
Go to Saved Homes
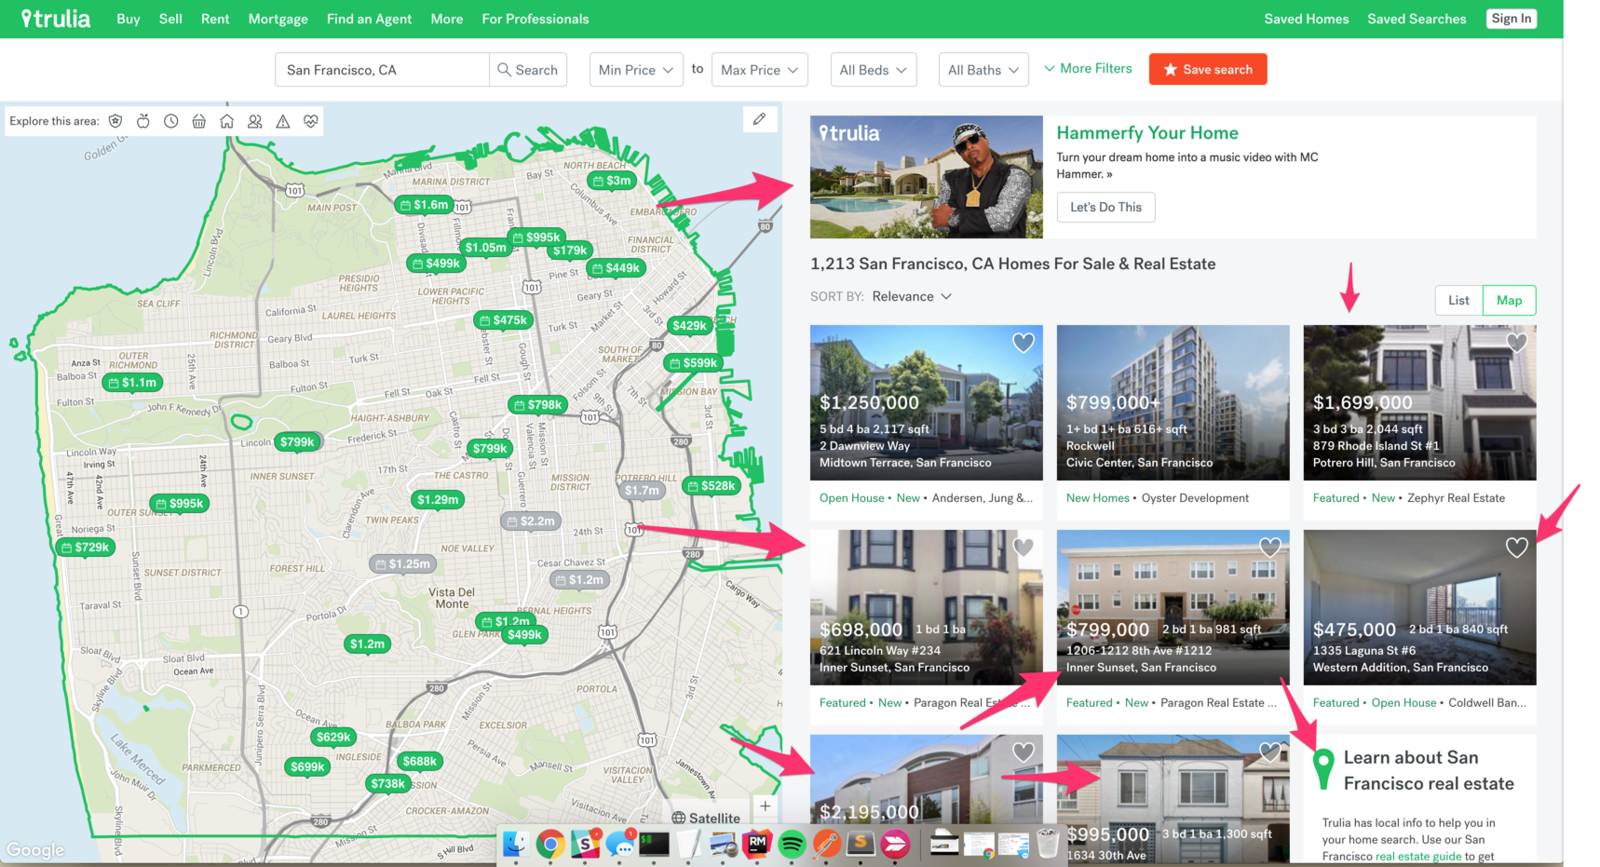(x=1306, y=19)
